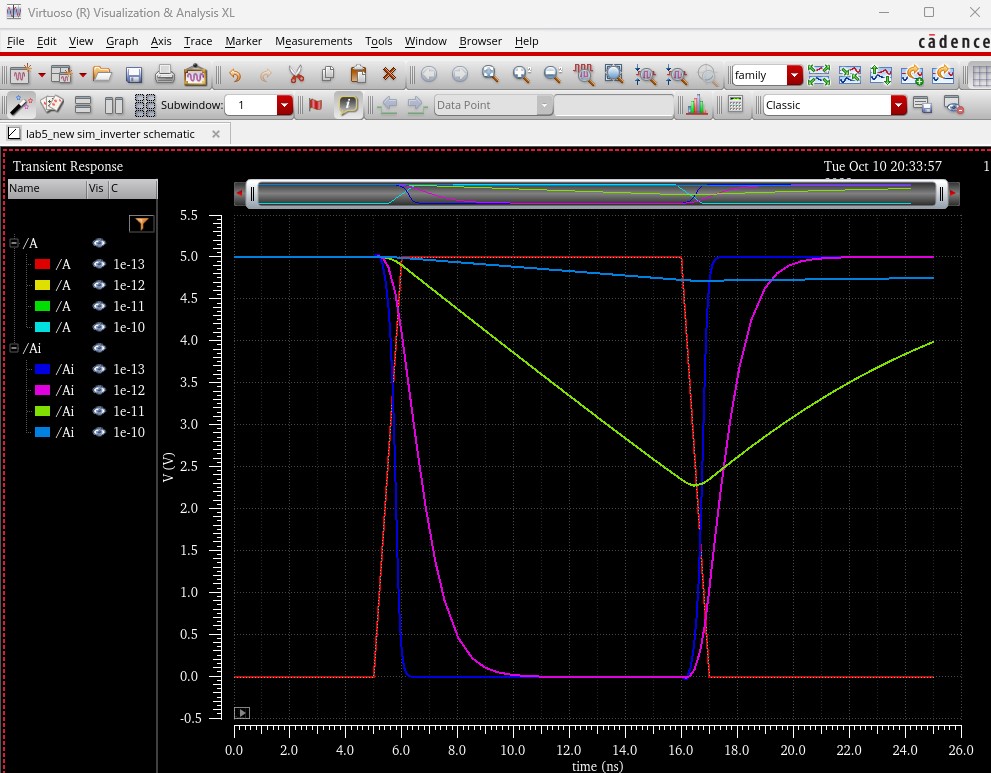Click the Calculator icon
The image size is (991, 773).
tap(735, 104)
